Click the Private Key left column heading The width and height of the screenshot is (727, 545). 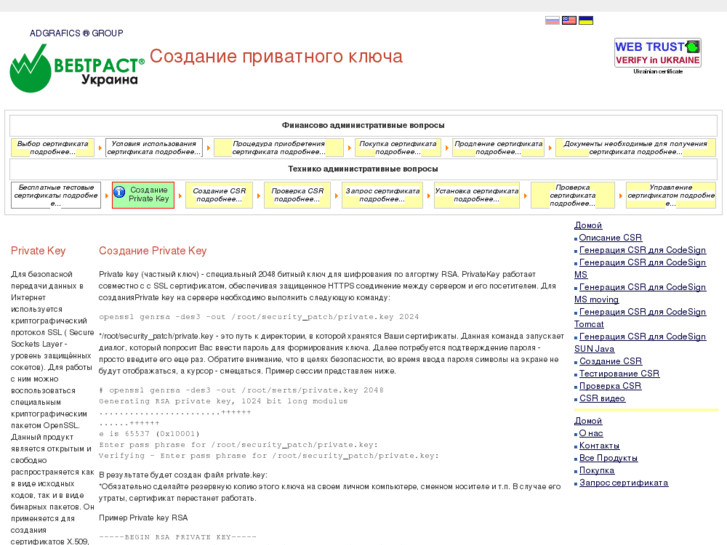coord(38,251)
